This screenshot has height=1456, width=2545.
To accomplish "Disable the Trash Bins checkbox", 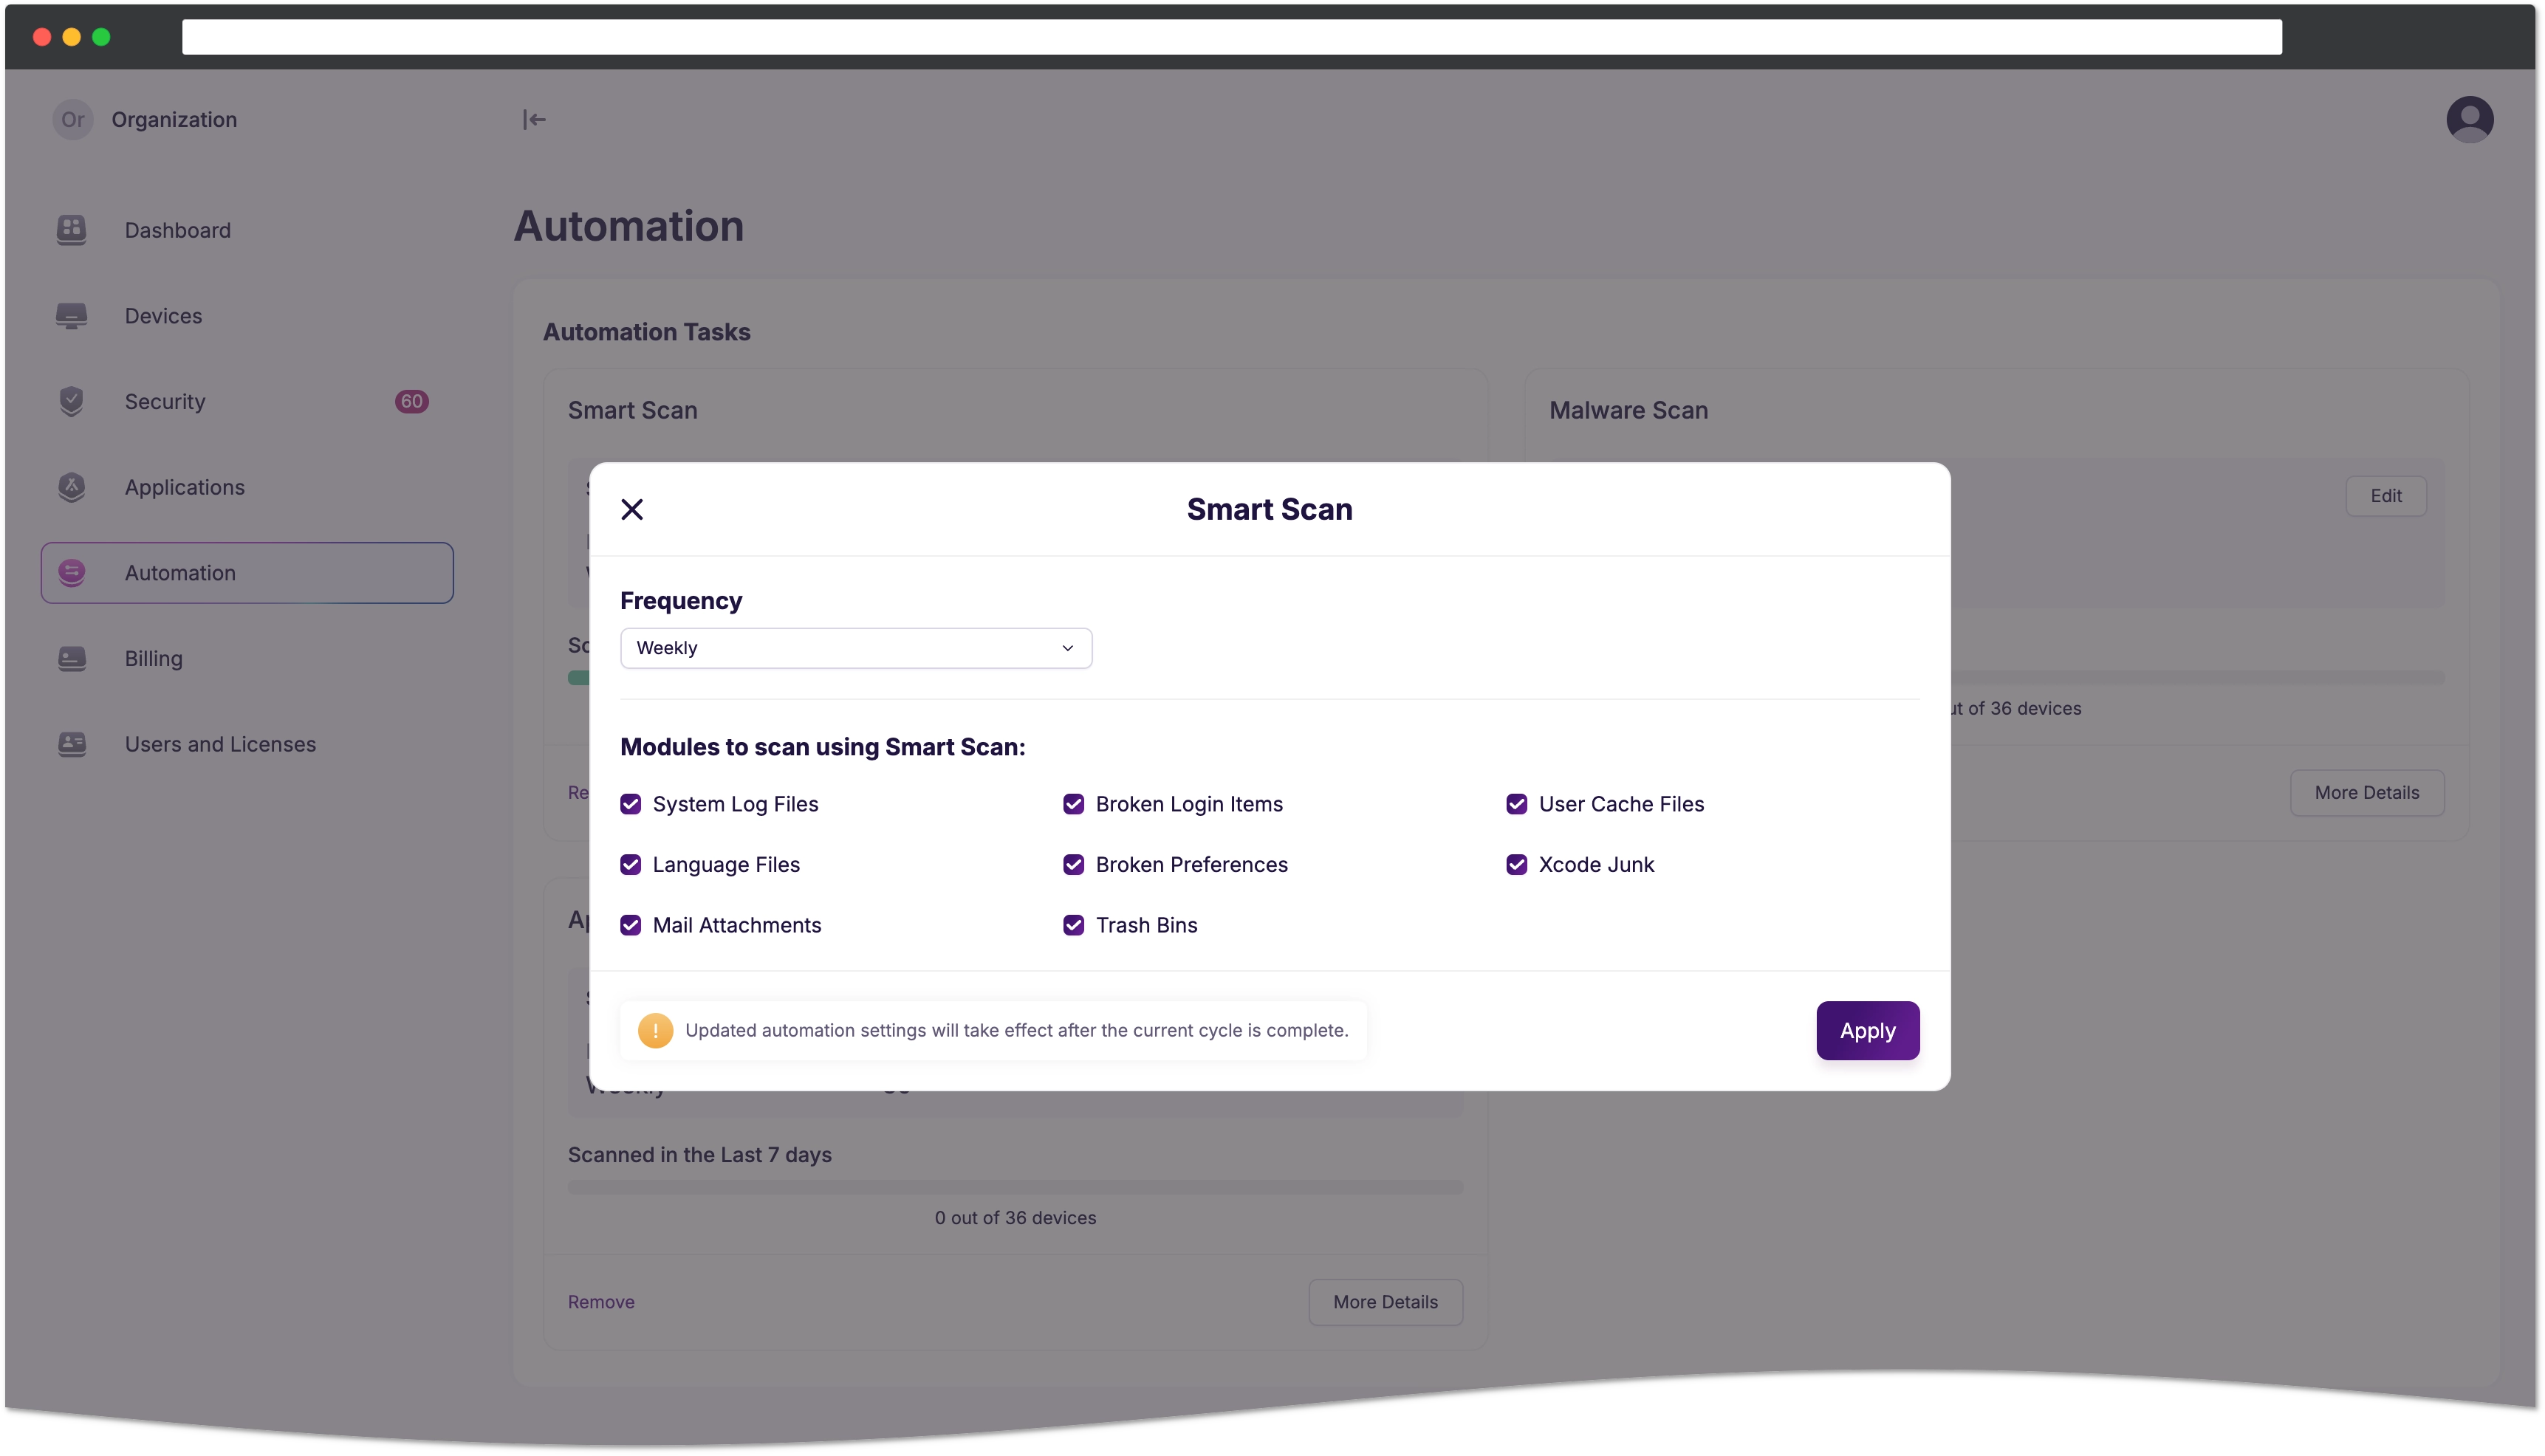I will click(1073, 924).
